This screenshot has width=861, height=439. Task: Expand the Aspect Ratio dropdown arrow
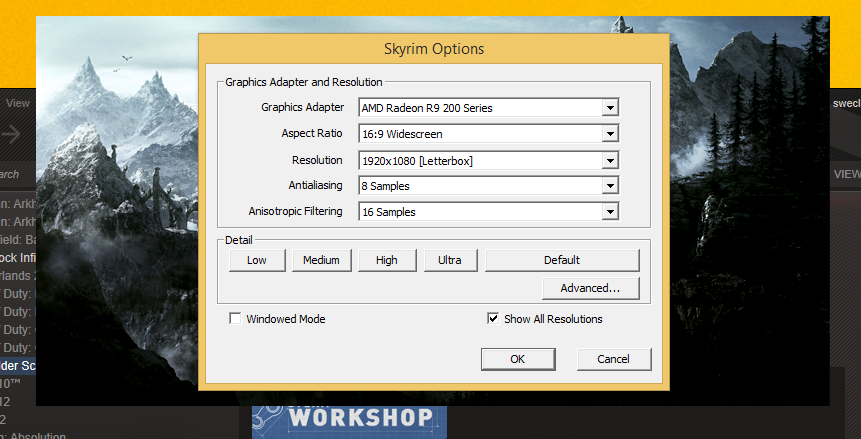click(x=610, y=134)
